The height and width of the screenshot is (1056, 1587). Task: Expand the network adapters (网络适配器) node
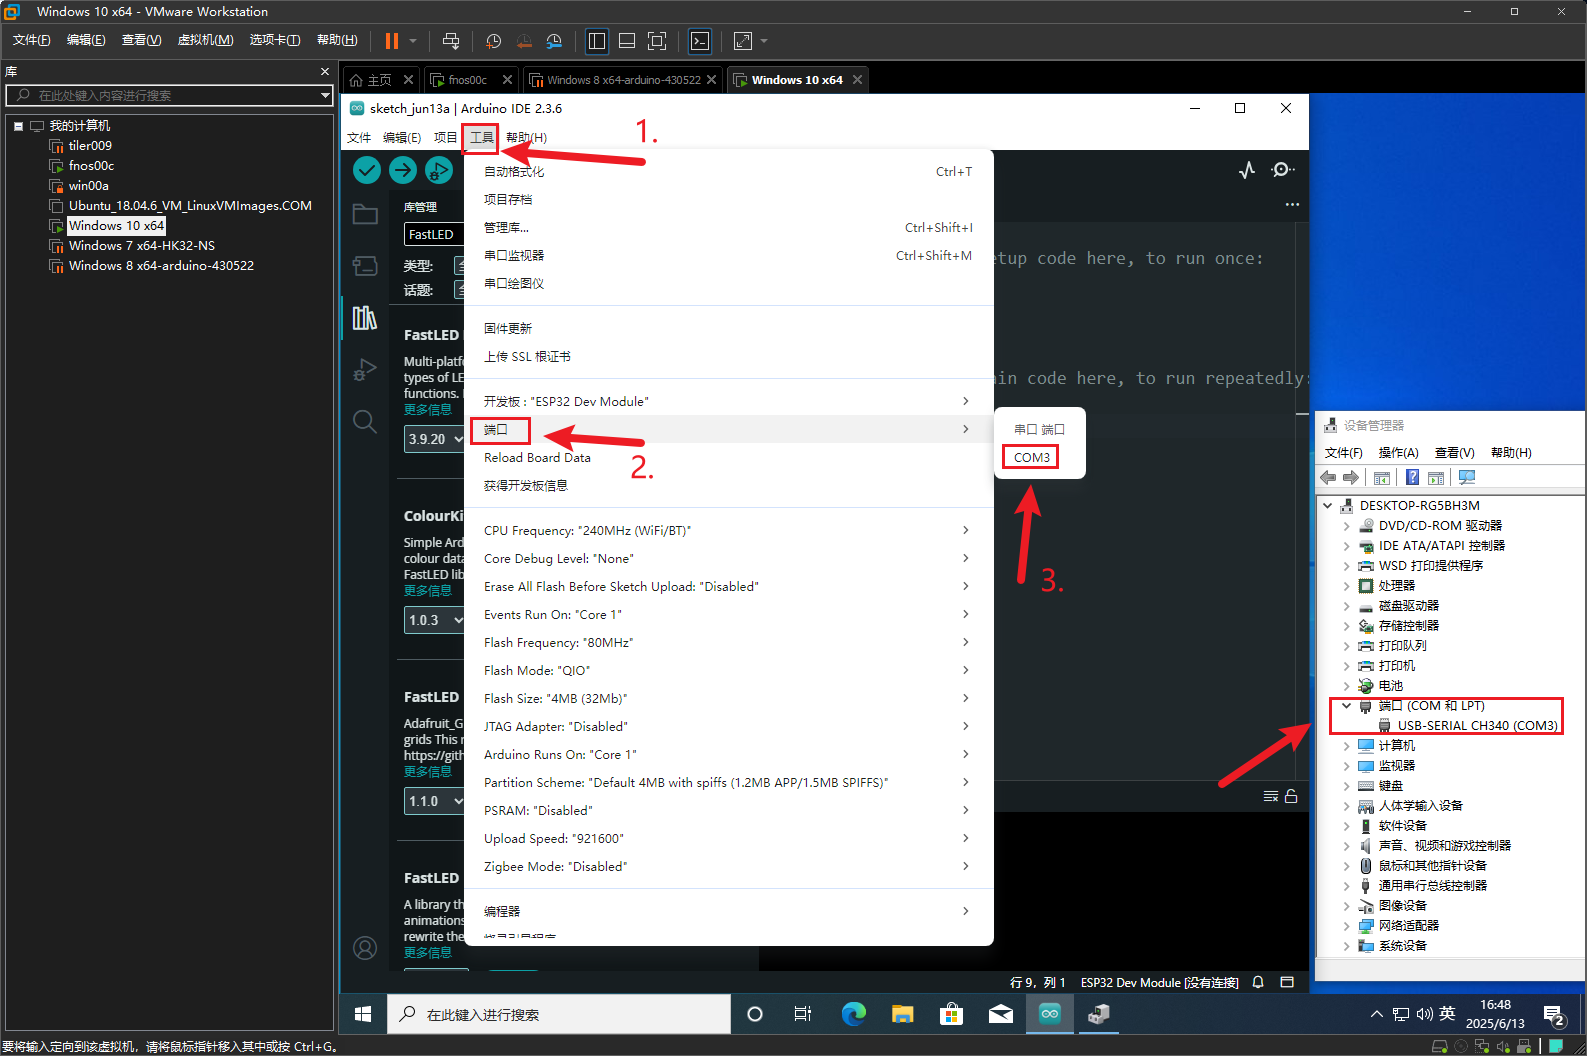1346,926
